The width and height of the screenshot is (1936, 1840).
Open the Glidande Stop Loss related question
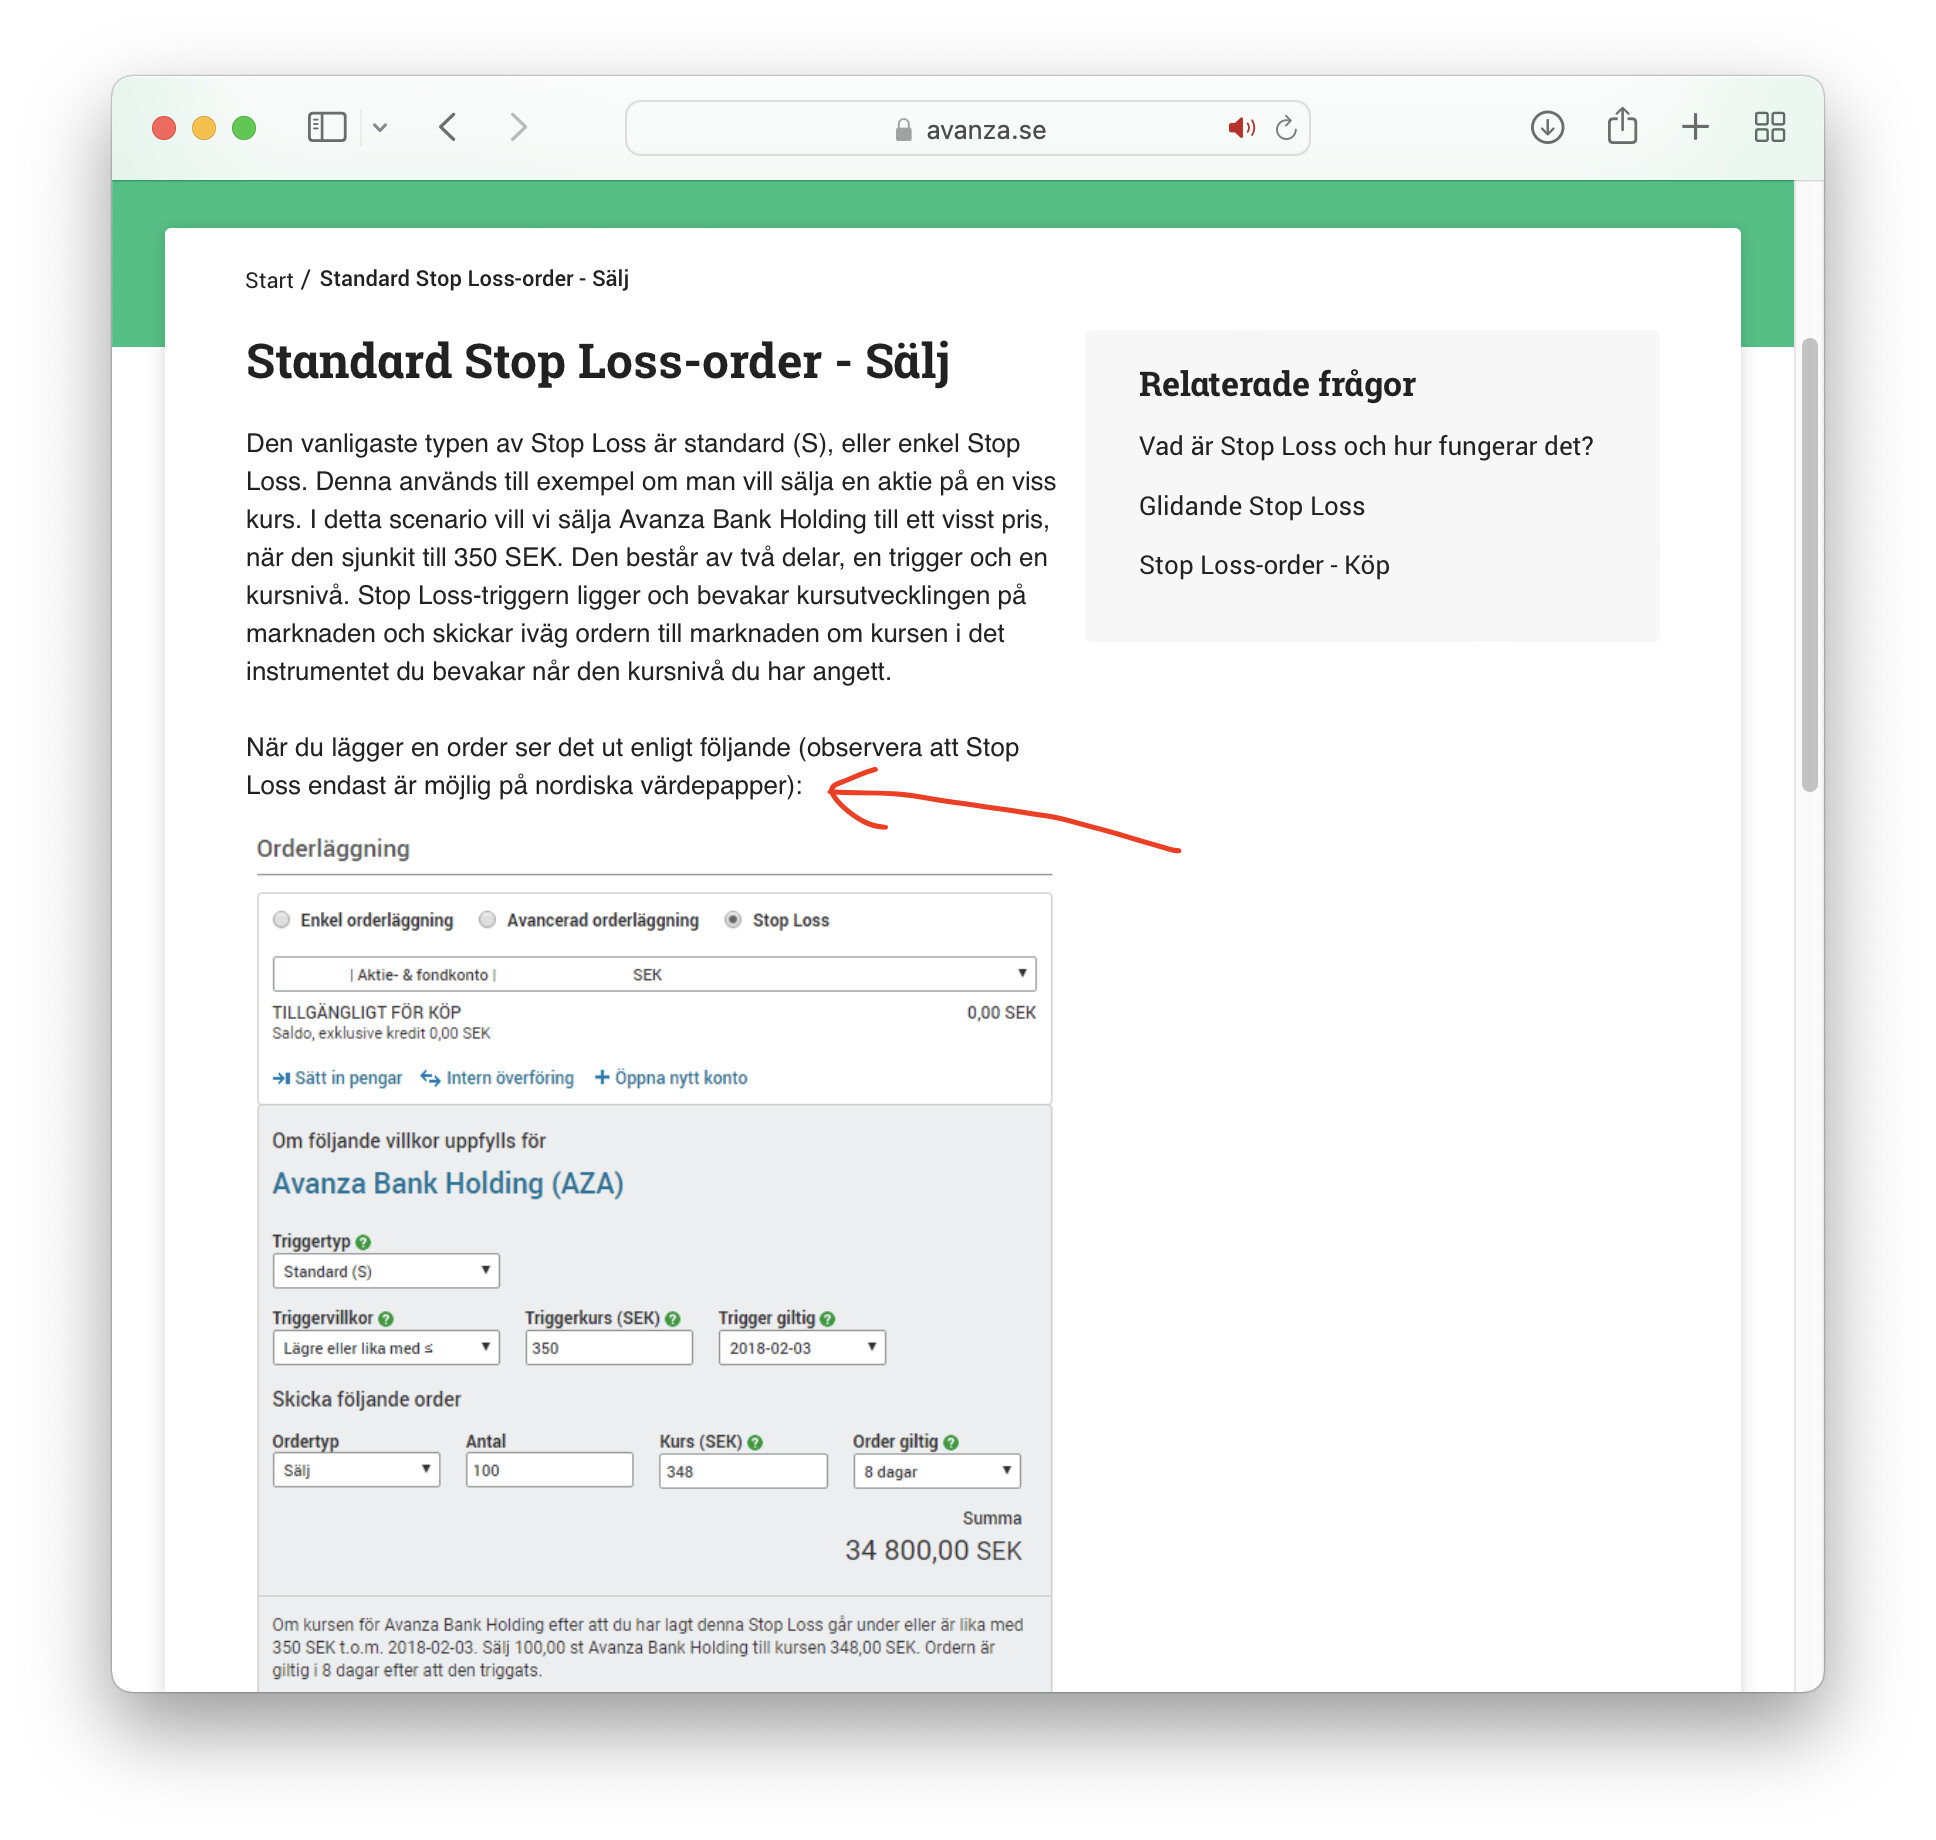(1251, 506)
